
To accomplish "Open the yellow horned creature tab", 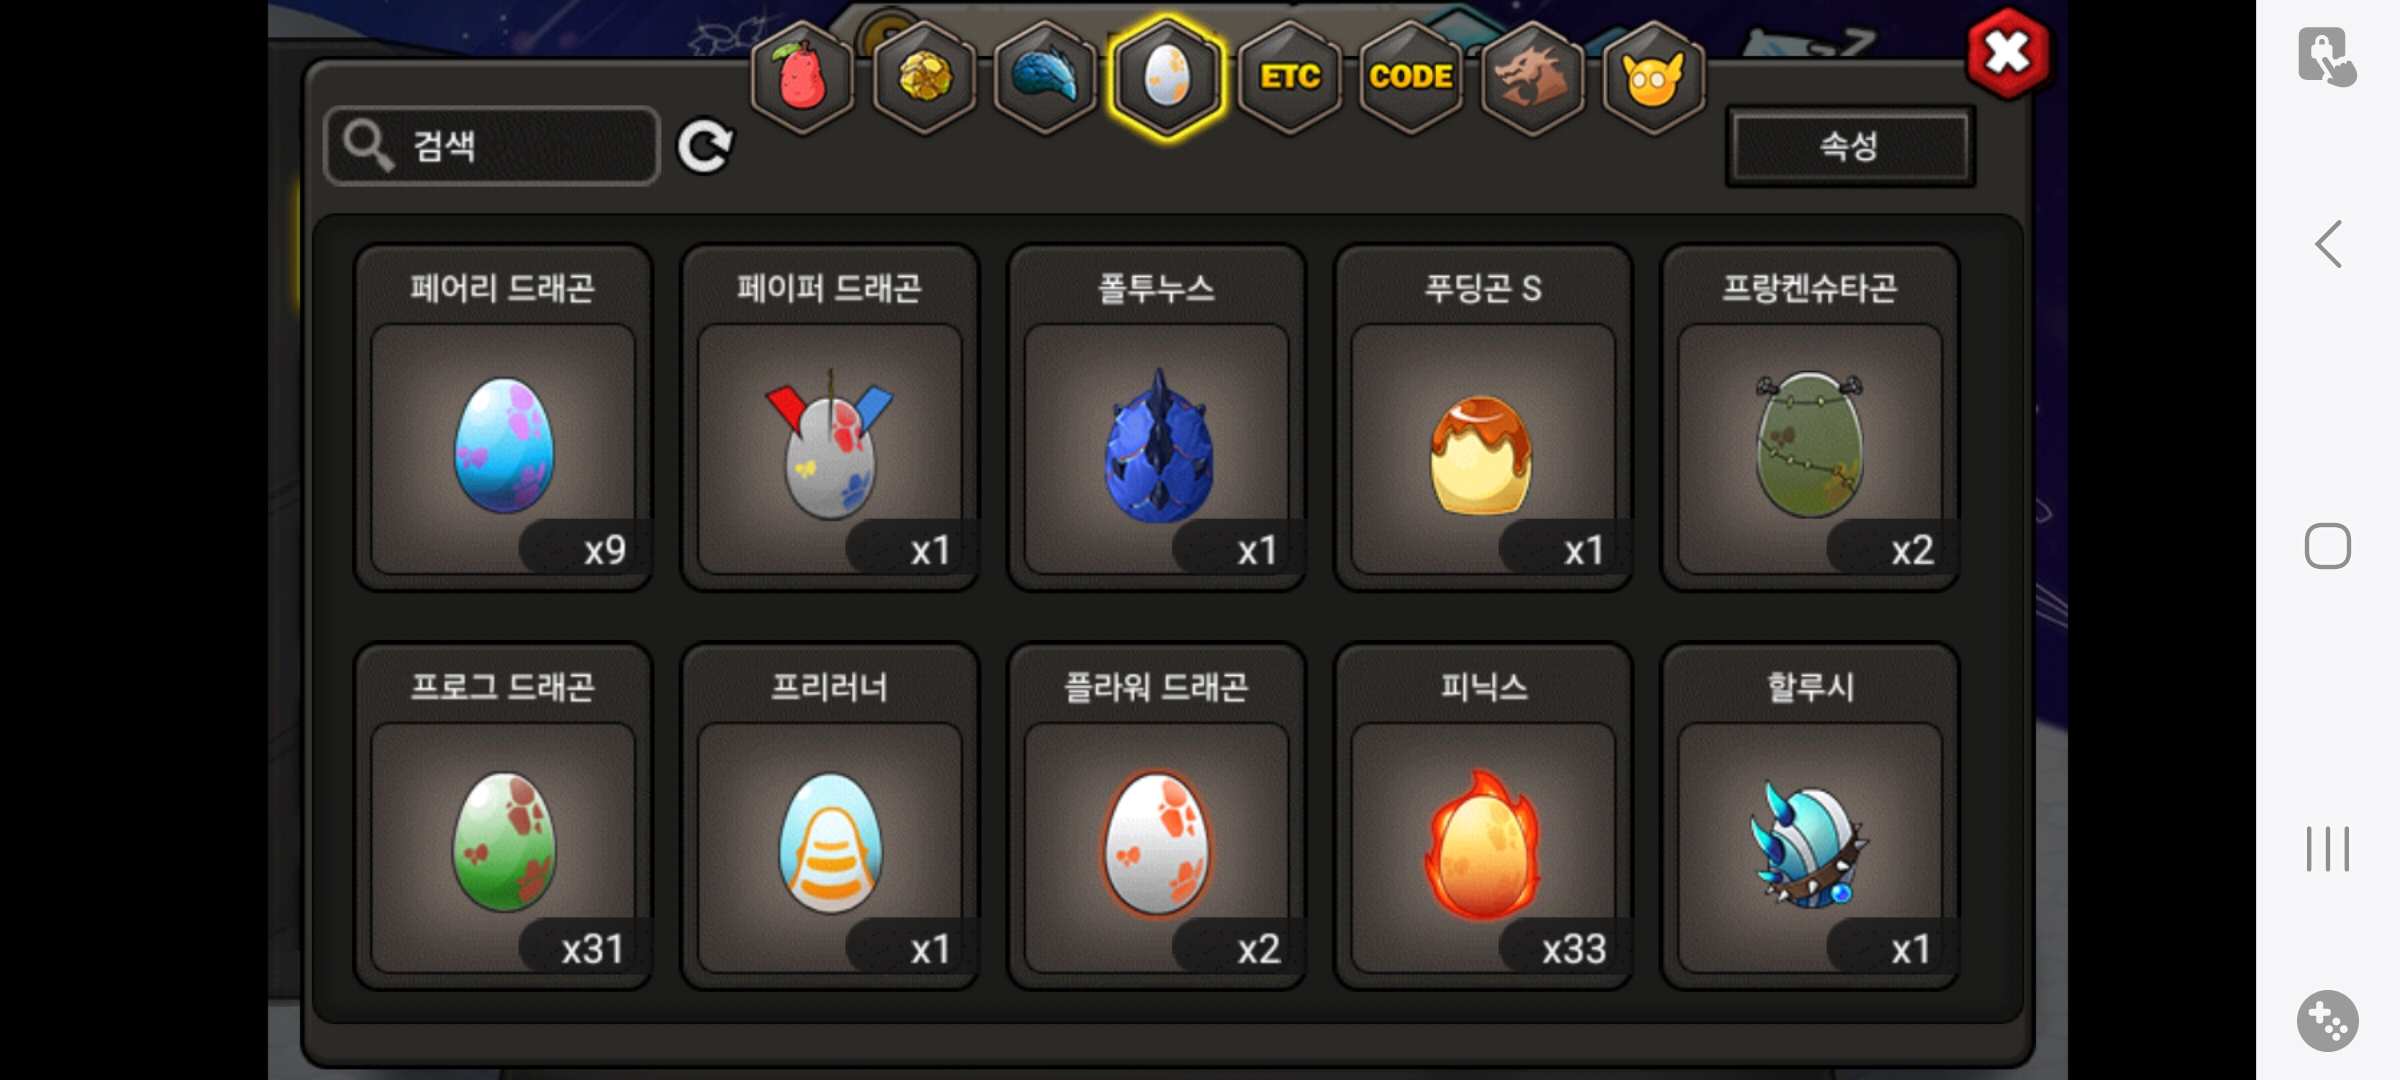I will coord(1654,78).
